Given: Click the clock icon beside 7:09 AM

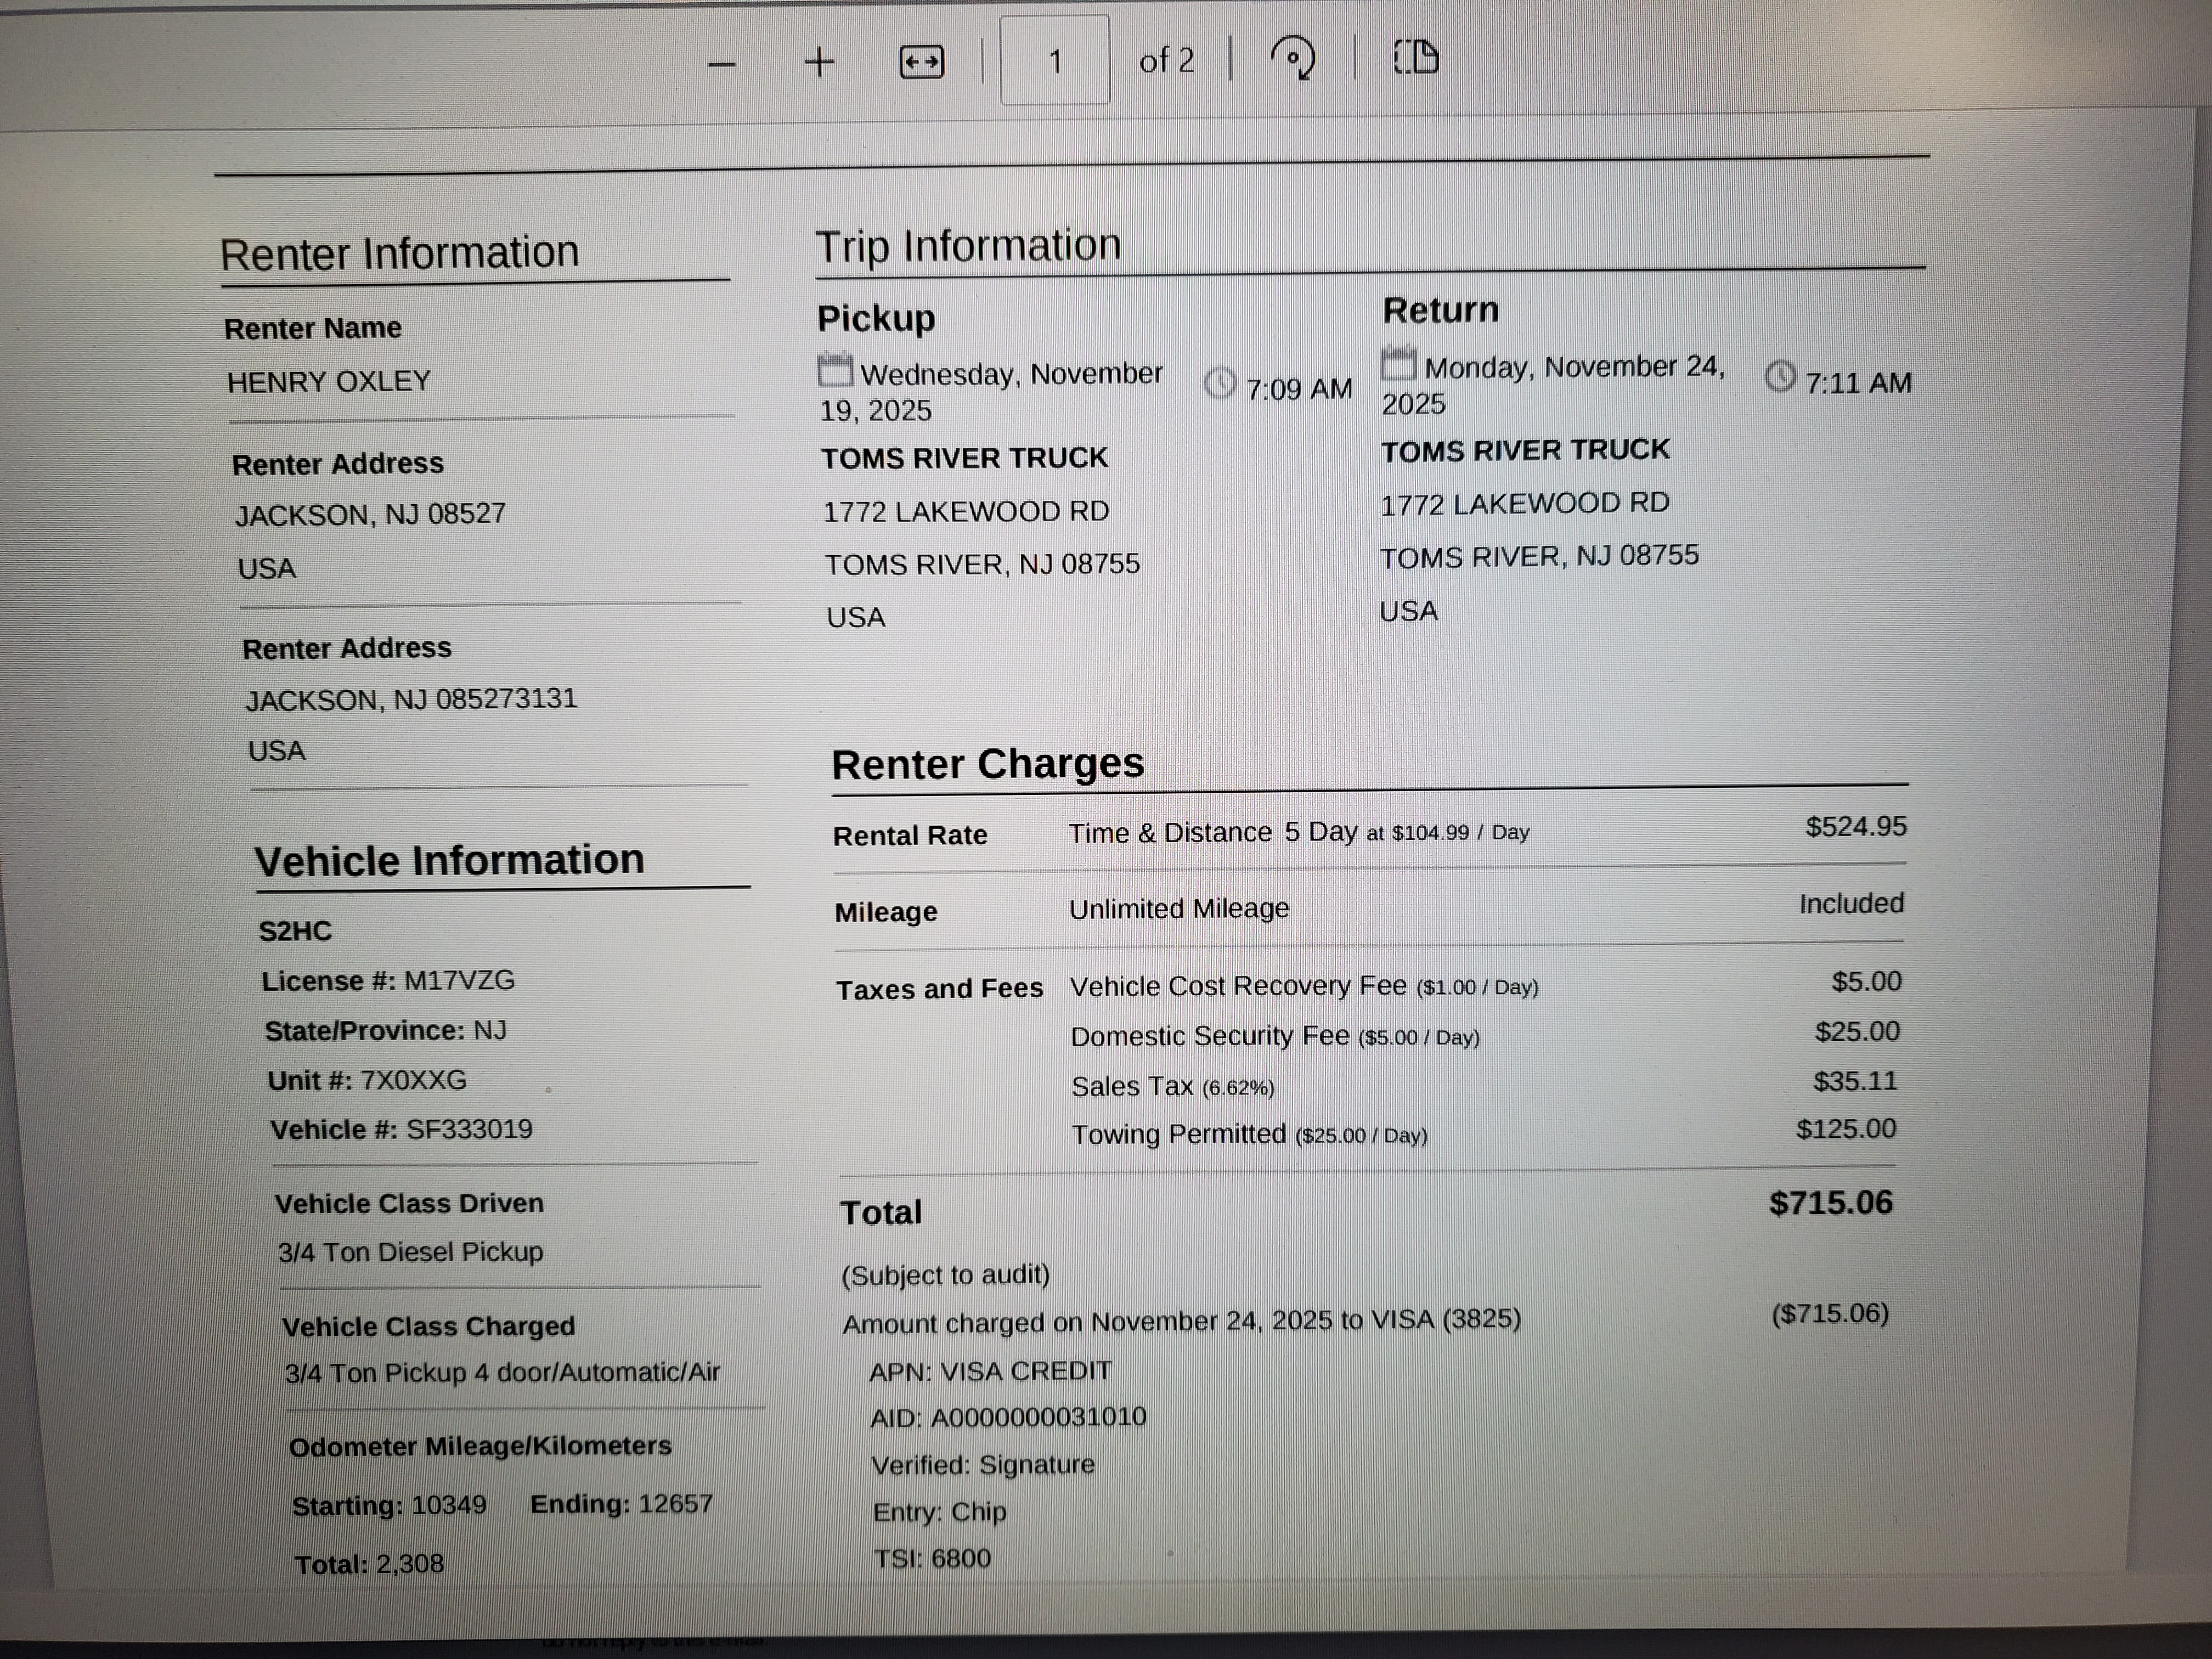Looking at the screenshot, I should coord(1220,383).
